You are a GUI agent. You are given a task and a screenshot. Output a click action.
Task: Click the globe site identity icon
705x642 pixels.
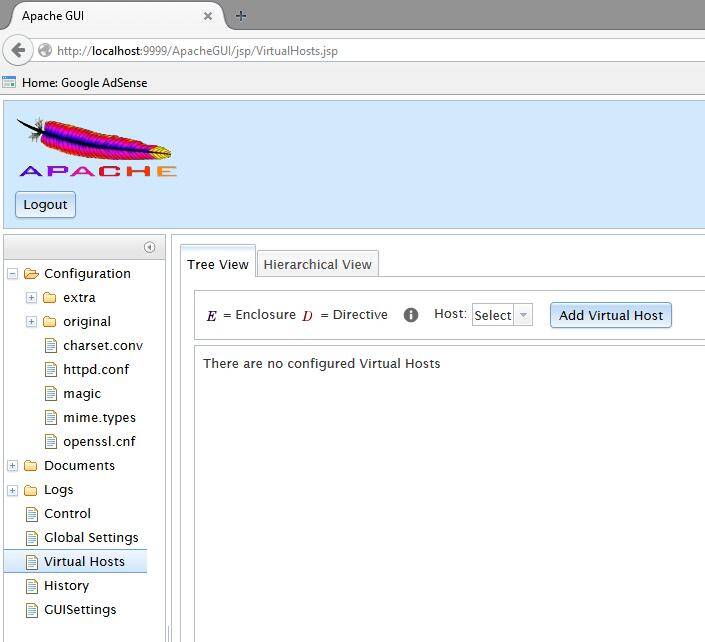[45, 50]
